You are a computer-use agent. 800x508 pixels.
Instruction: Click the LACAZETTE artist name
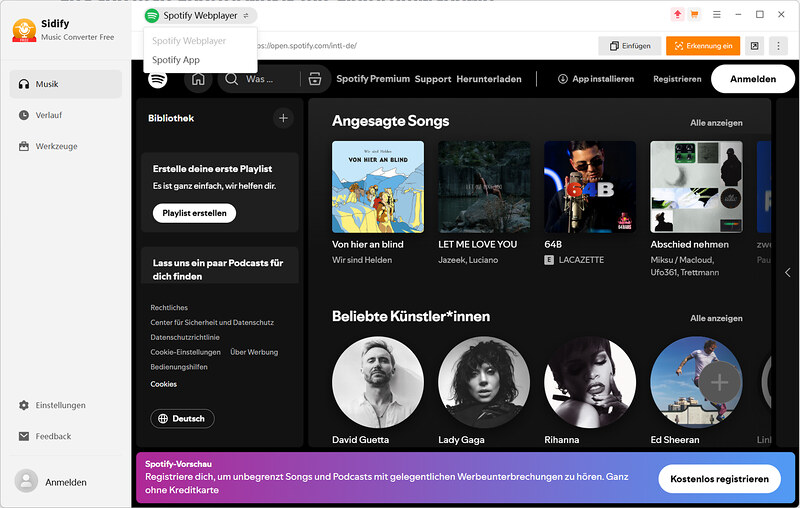click(x=581, y=260)
